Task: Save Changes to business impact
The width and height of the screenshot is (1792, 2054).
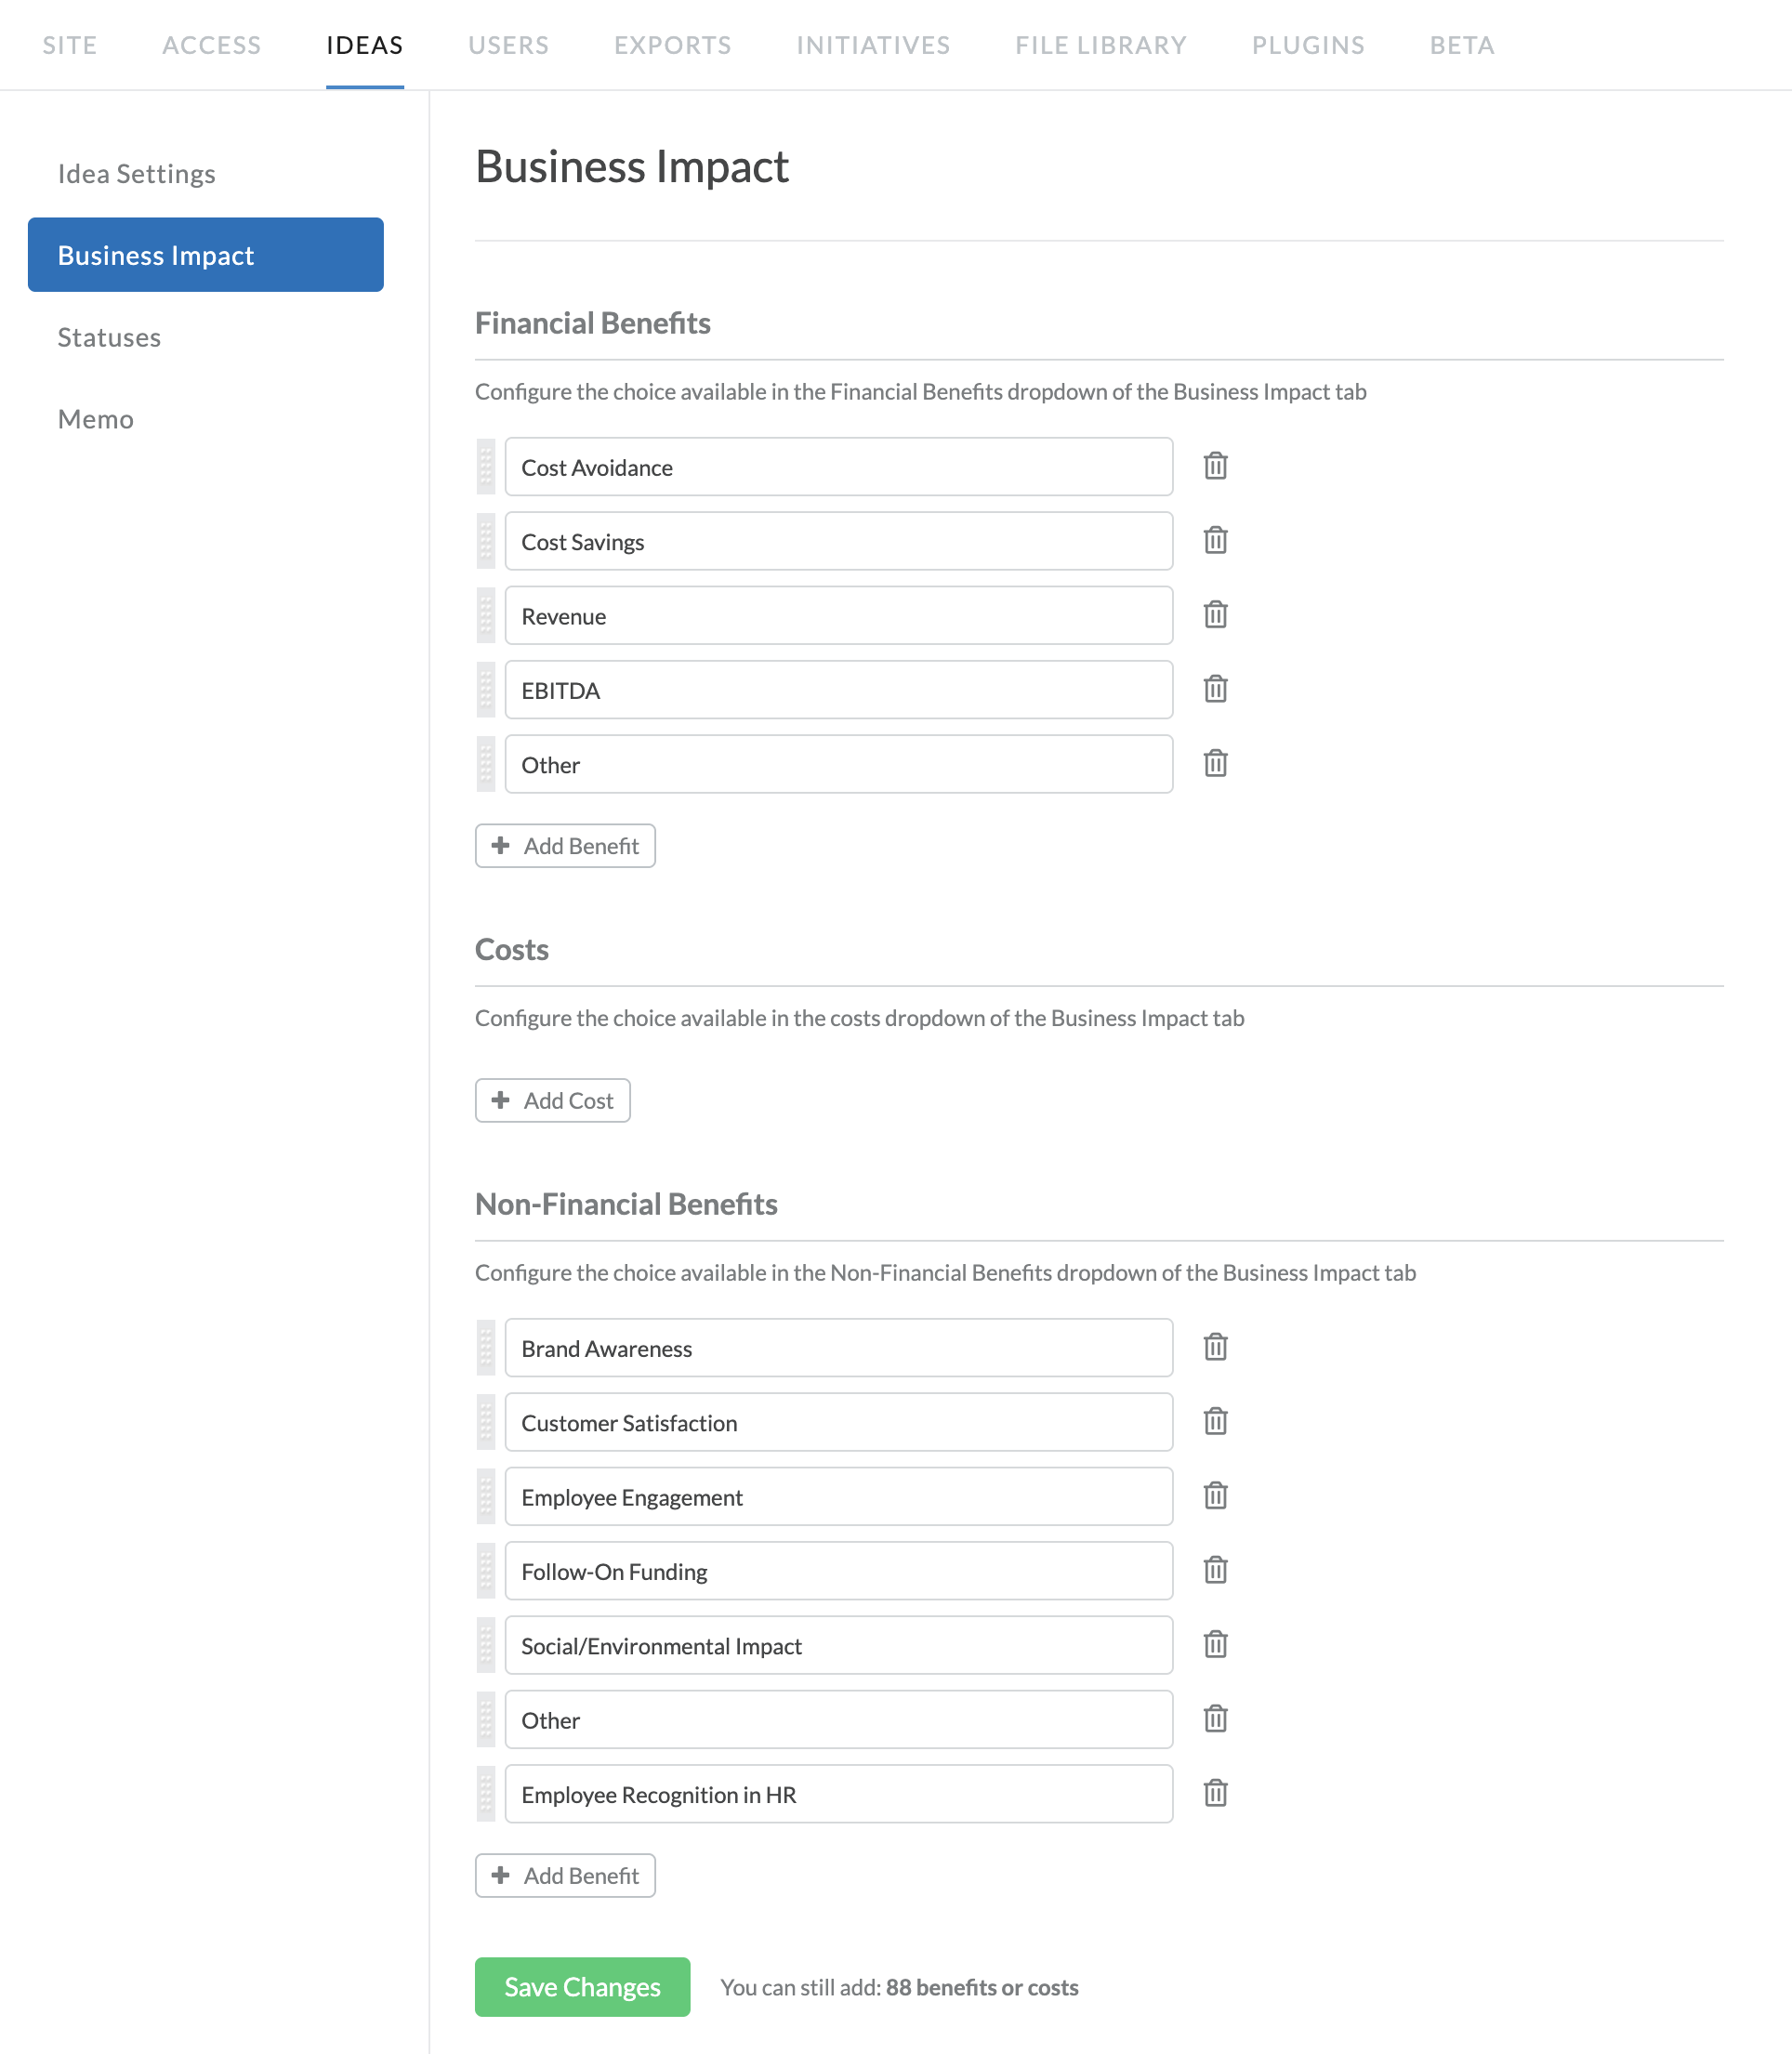Action: [583, 1987]
